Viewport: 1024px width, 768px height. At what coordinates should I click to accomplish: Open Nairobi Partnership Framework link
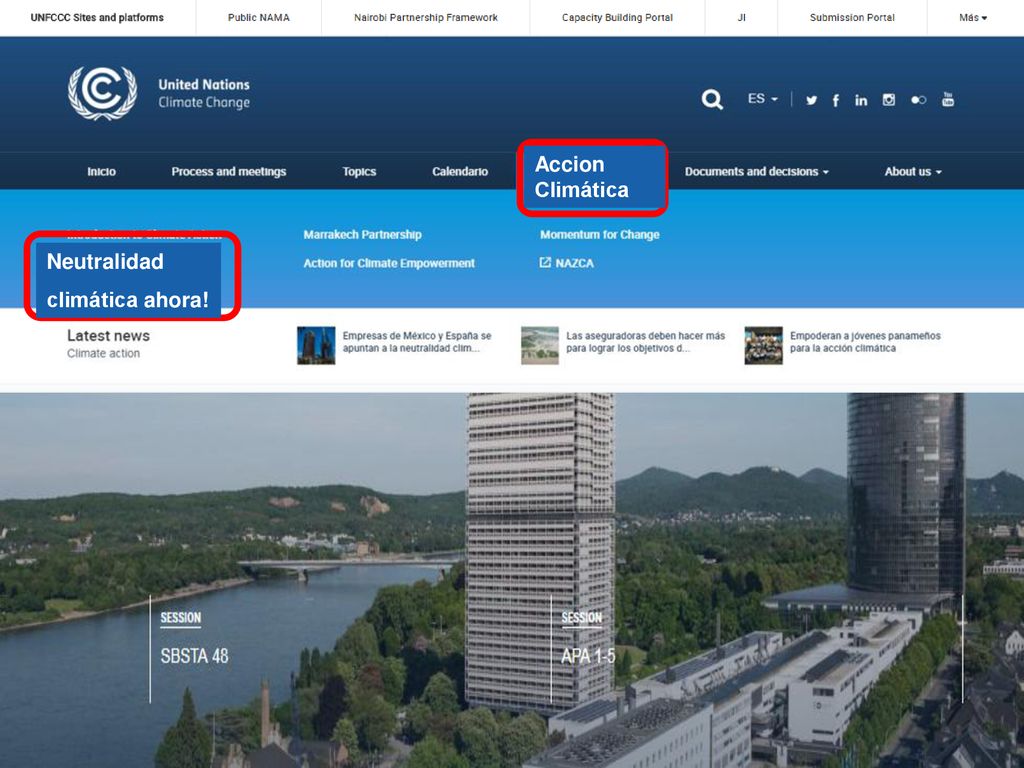point(426,18)
